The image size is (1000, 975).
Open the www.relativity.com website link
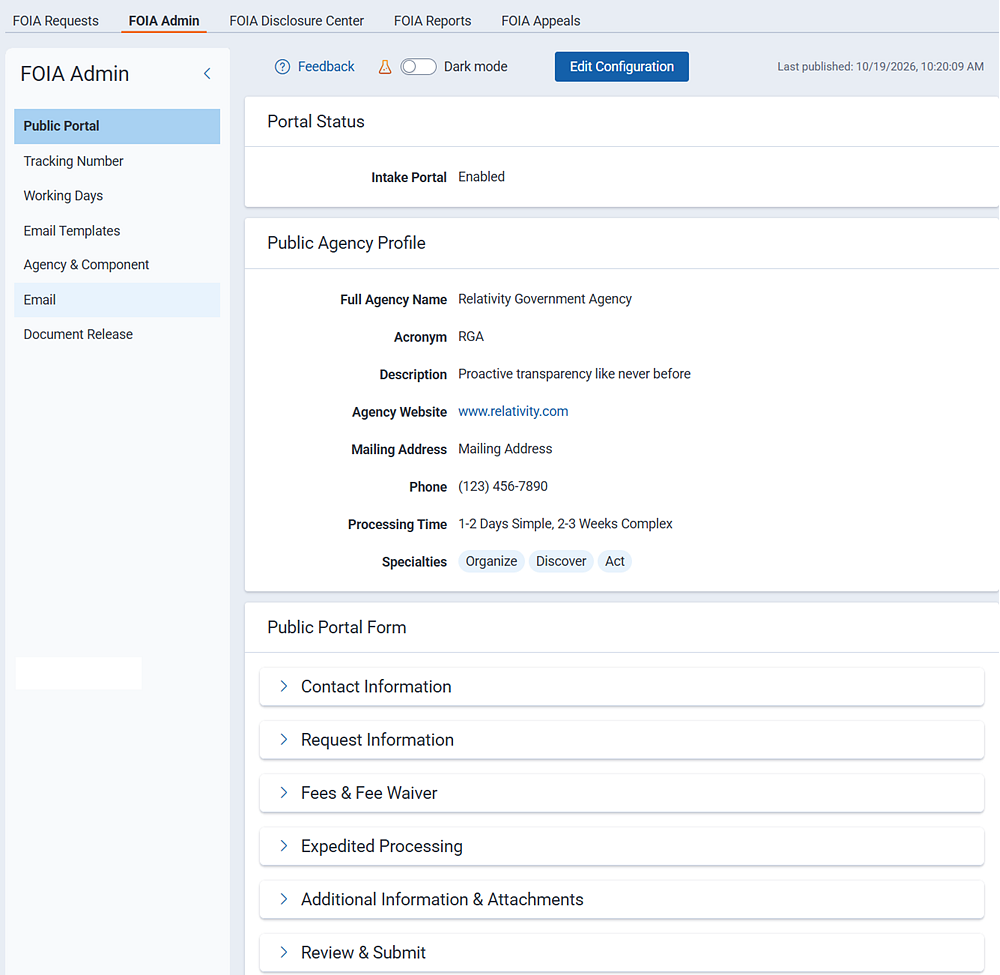tap(513, 411)
